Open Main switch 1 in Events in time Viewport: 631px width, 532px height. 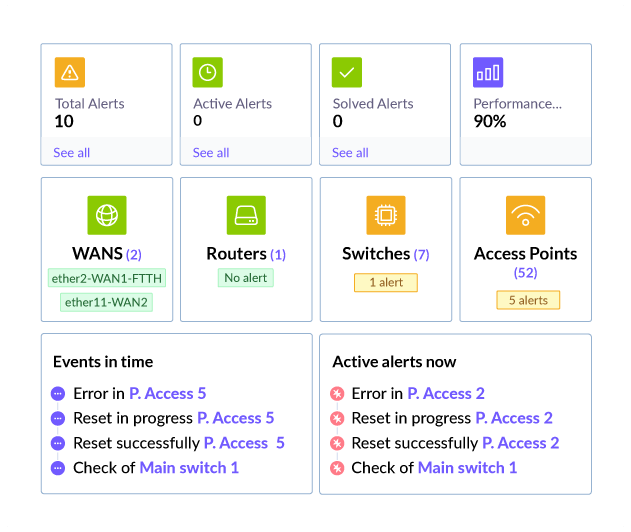[189, 468]
